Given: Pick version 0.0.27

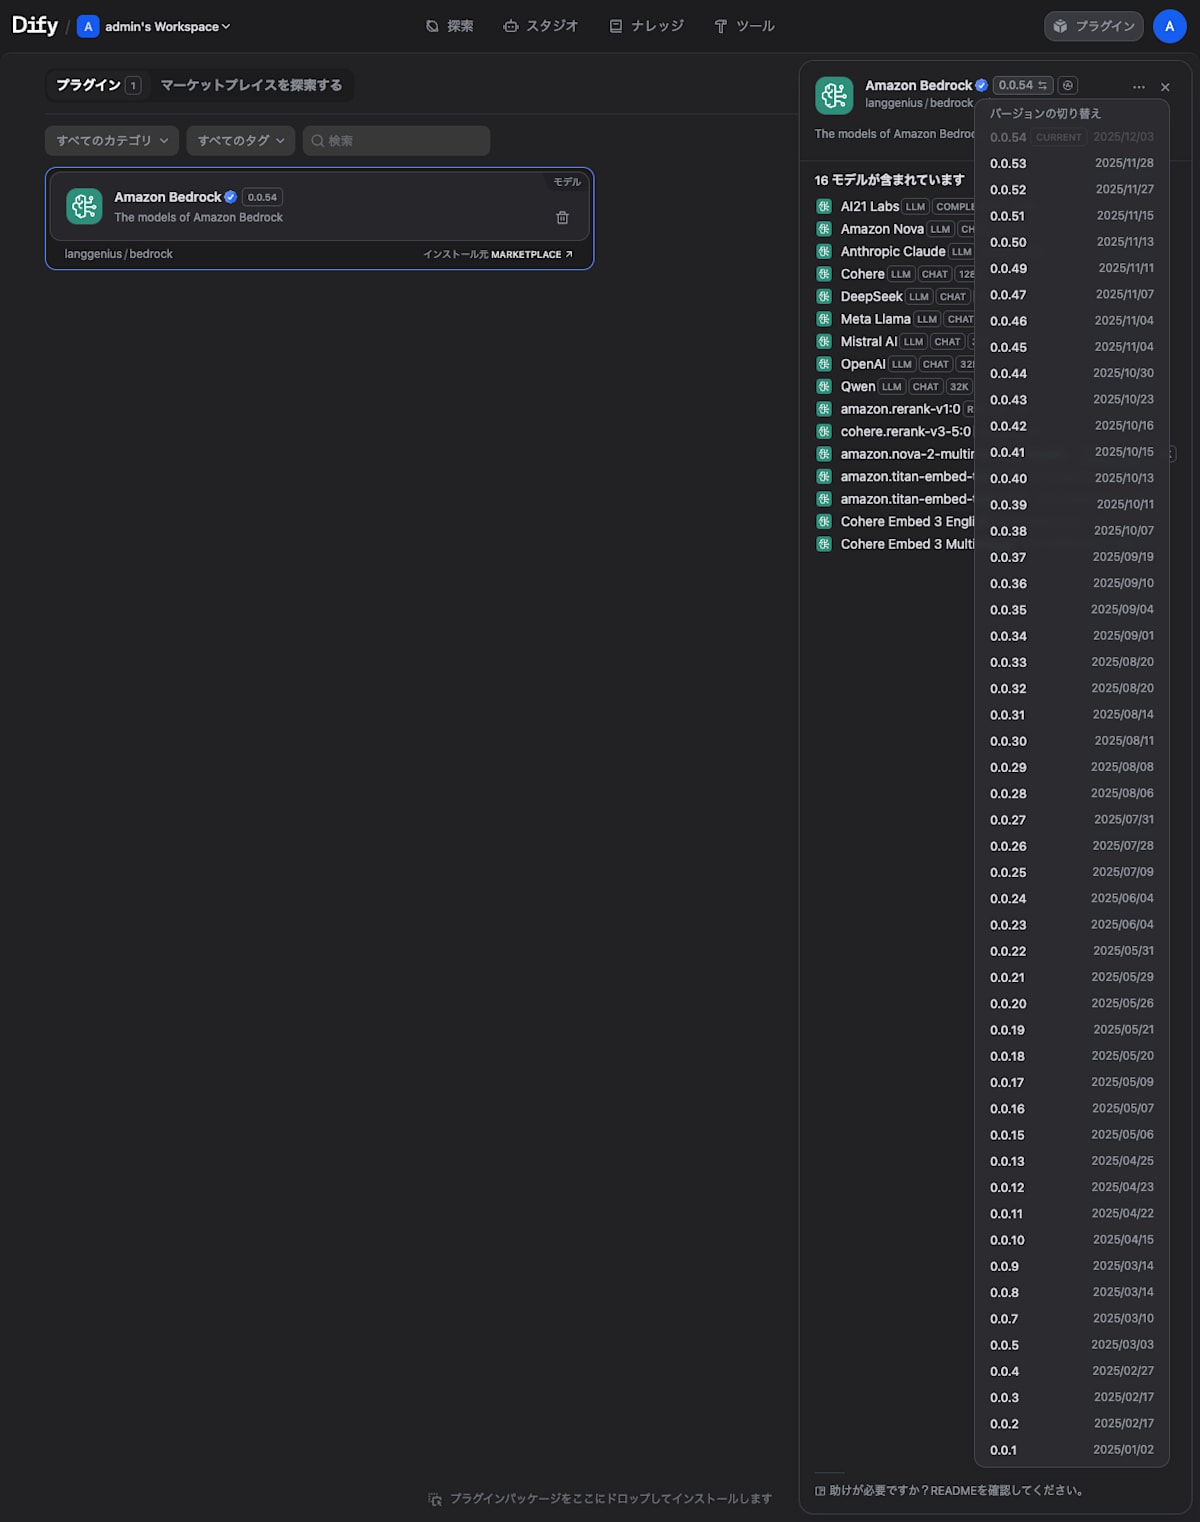Looking at the screenshot, I should 1072,819.
